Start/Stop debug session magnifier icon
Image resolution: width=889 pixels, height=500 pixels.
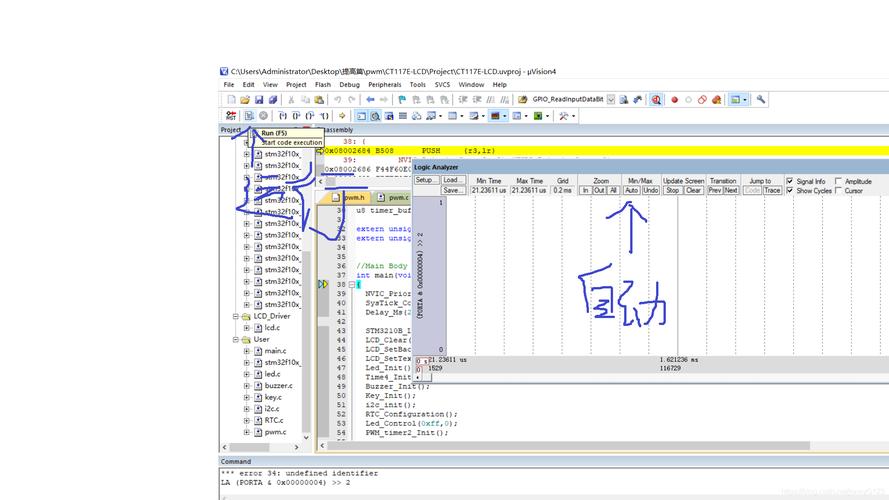656,100
